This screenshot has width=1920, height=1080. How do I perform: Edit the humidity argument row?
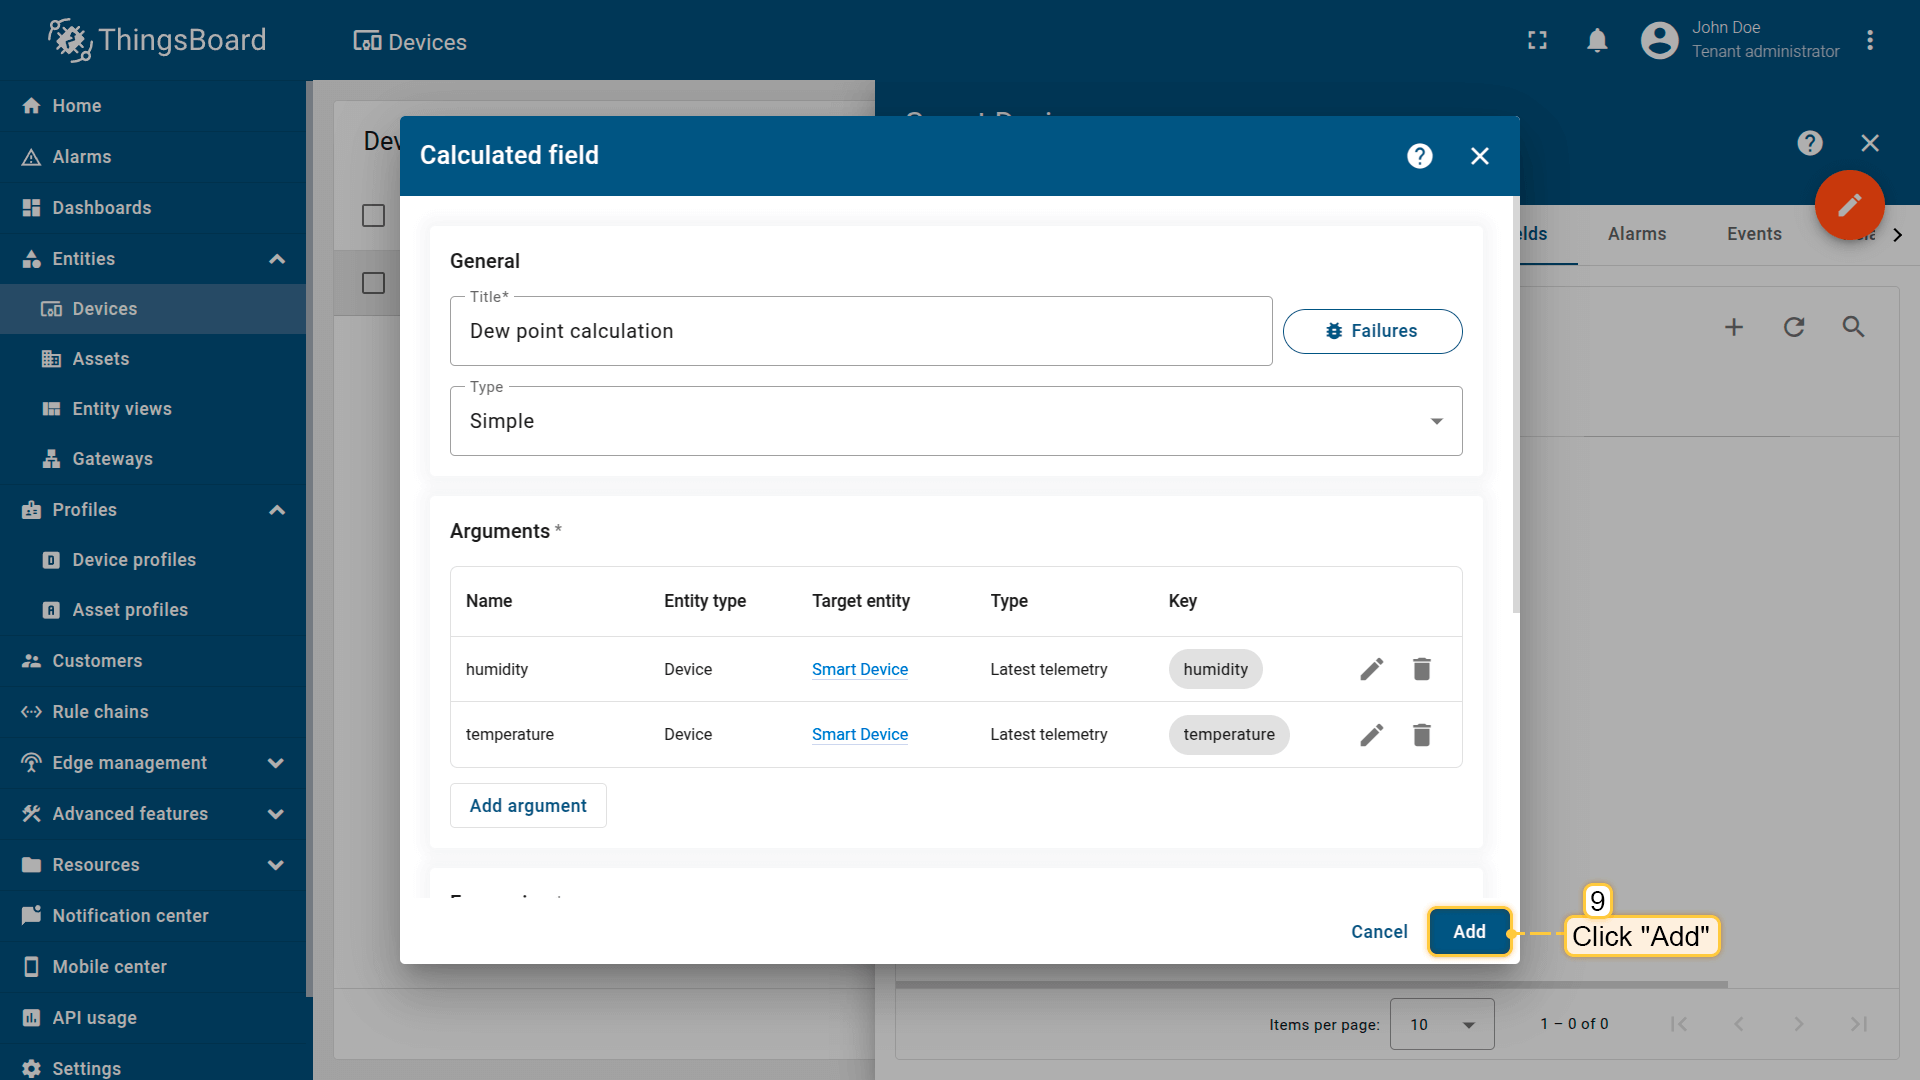point(1371,669)
